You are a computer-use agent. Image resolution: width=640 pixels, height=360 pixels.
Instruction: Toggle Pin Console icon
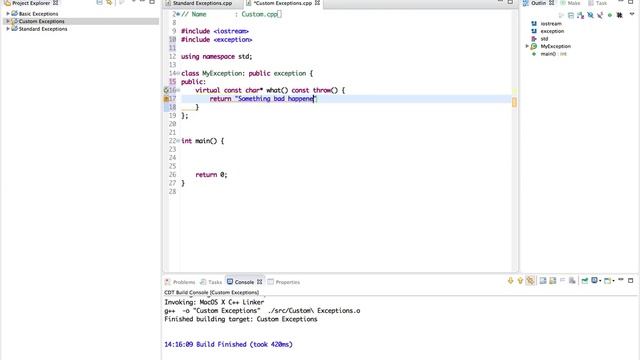pos(585,280)
